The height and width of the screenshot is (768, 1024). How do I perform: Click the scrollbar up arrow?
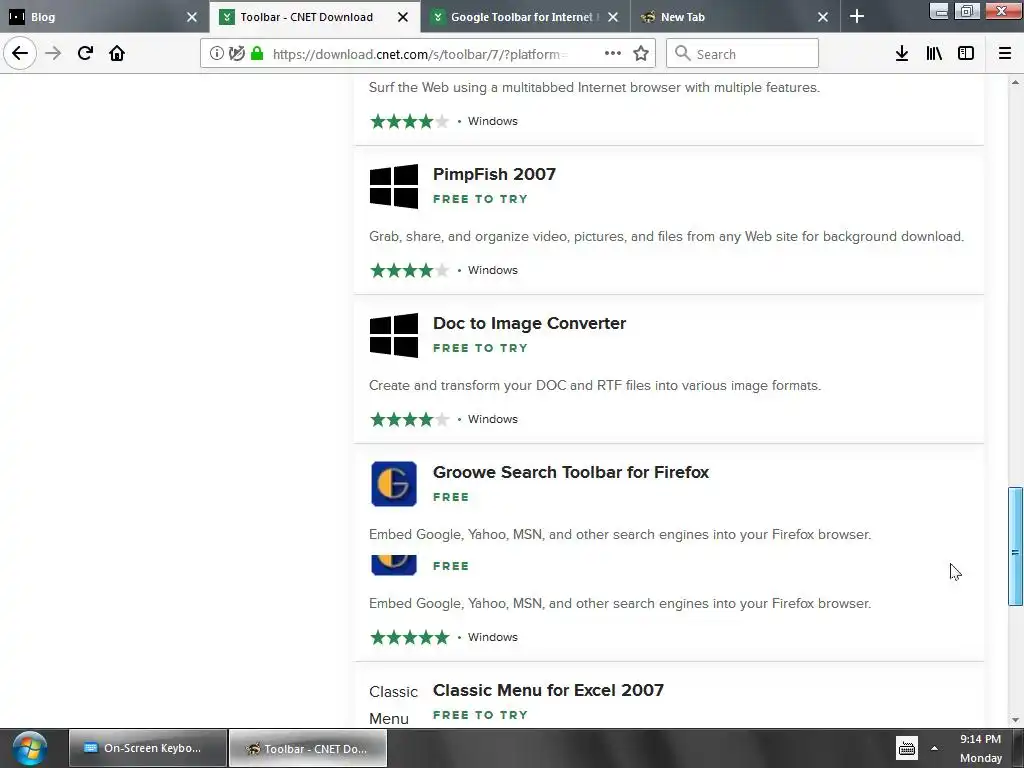click(x=1015, y=82)
